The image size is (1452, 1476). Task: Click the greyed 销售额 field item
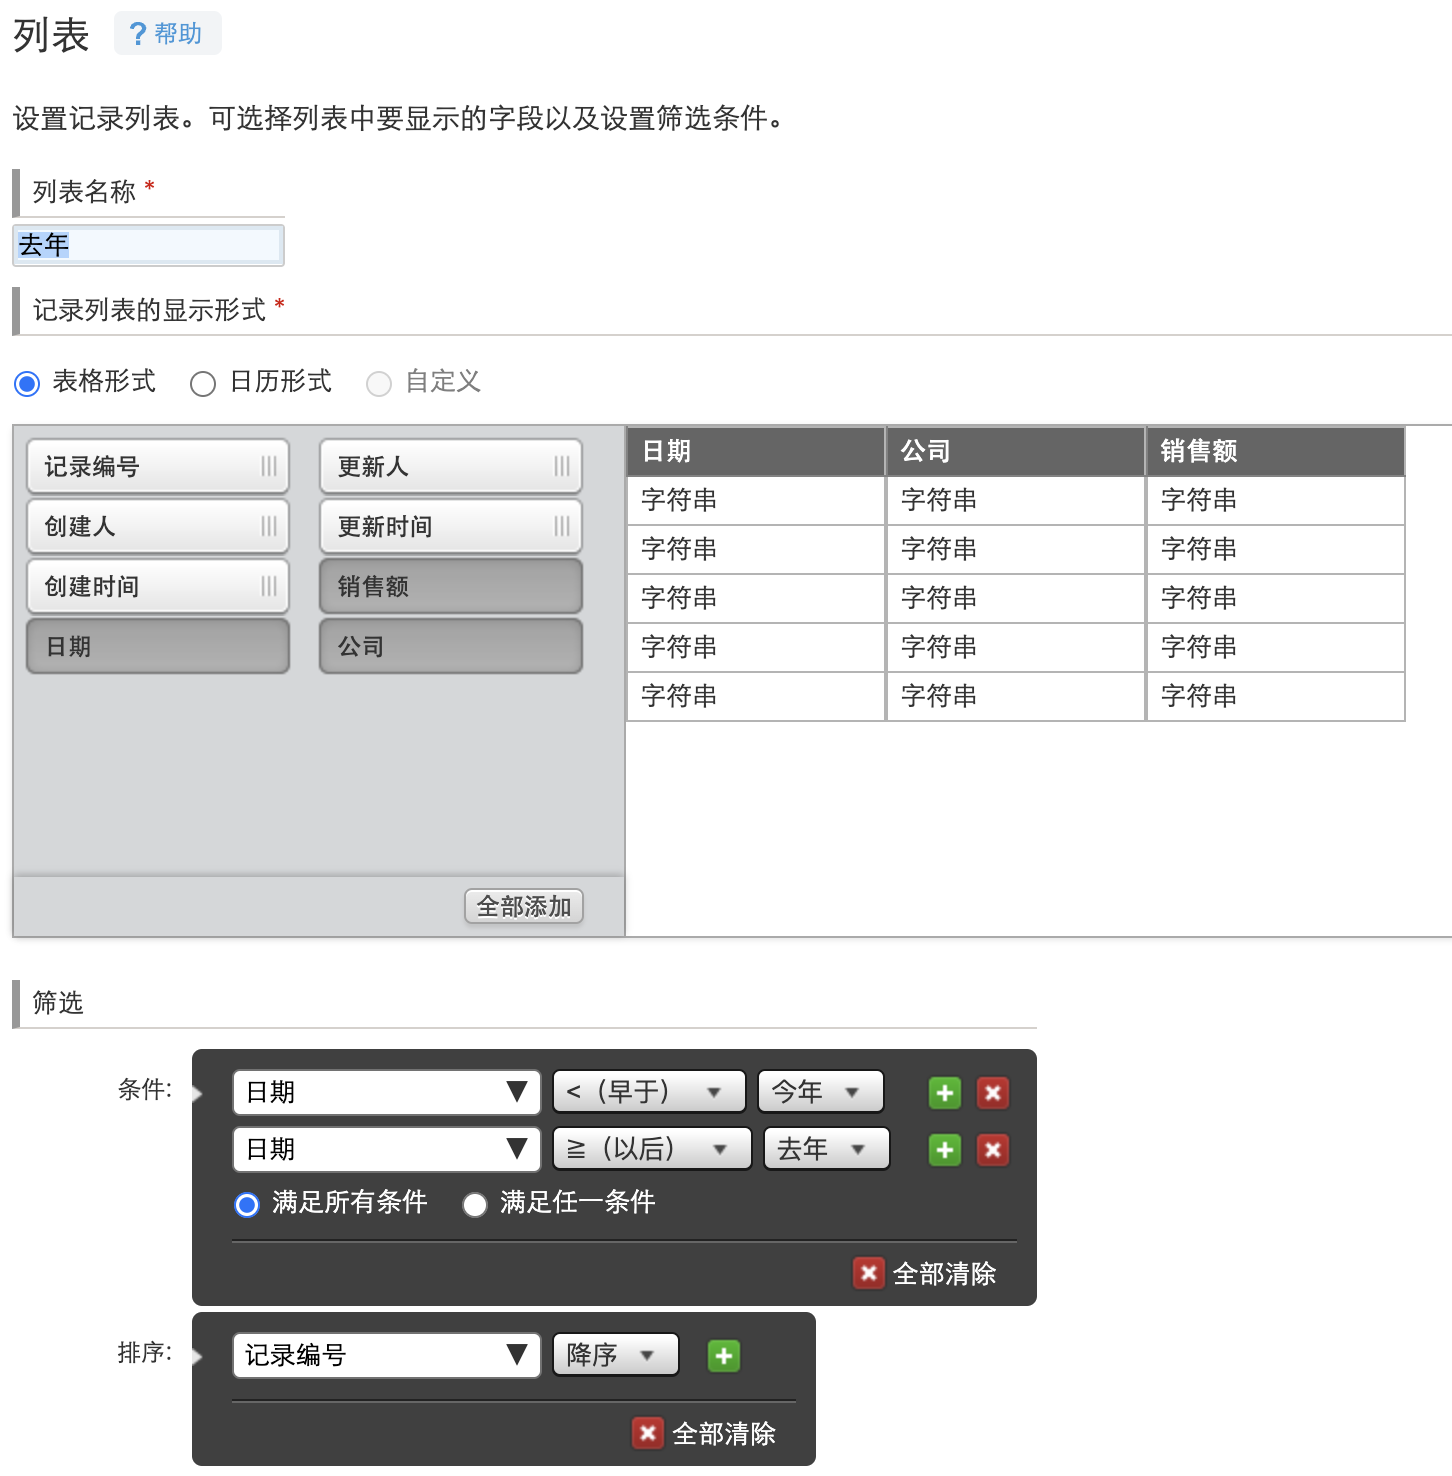(x=451, y=587)
